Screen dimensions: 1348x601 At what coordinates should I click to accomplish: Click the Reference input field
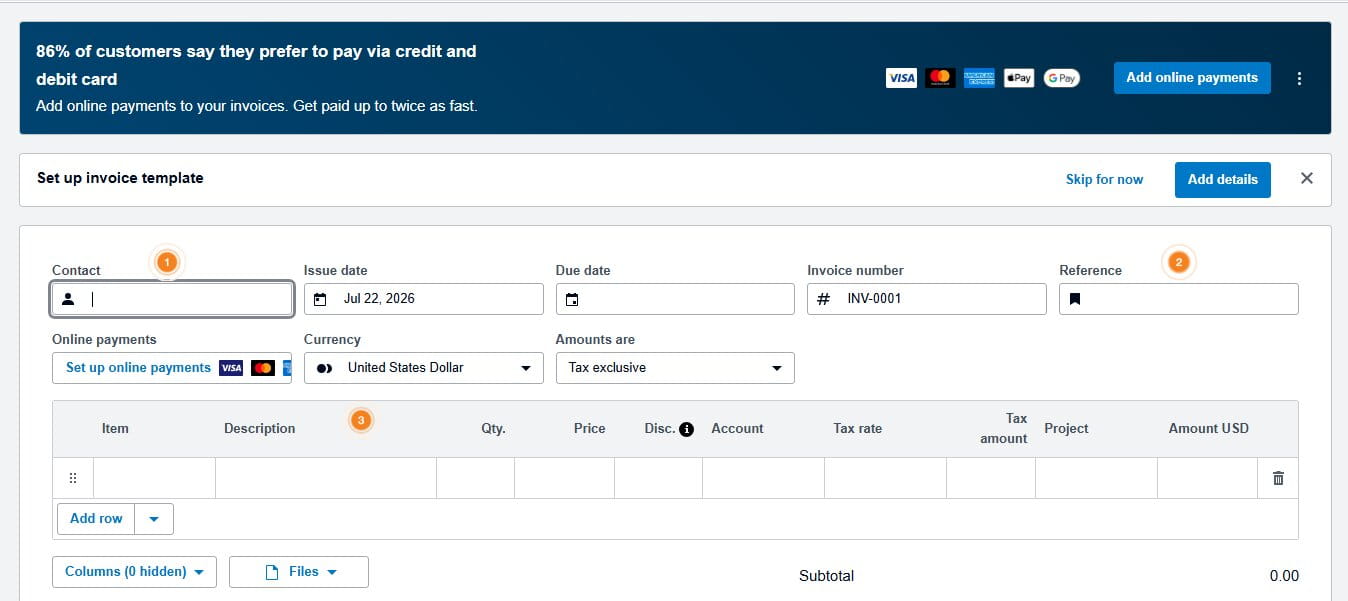[x=1179, y=299]
